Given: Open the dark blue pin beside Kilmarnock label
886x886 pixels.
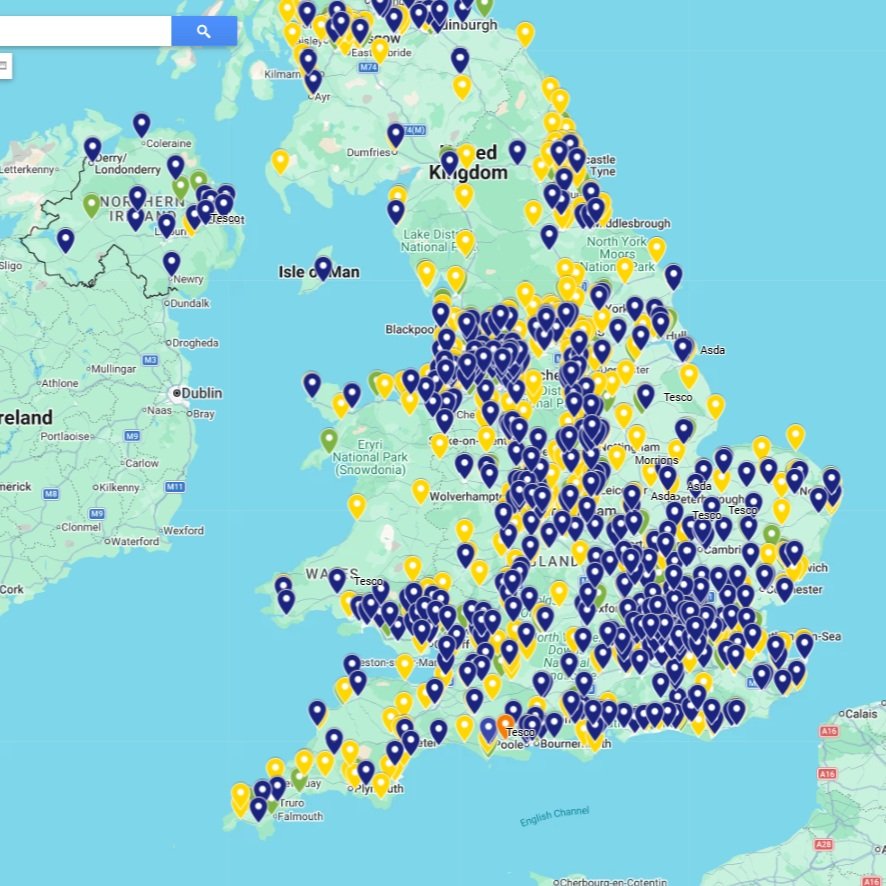Looking at the screenshot, I should 308,61.
